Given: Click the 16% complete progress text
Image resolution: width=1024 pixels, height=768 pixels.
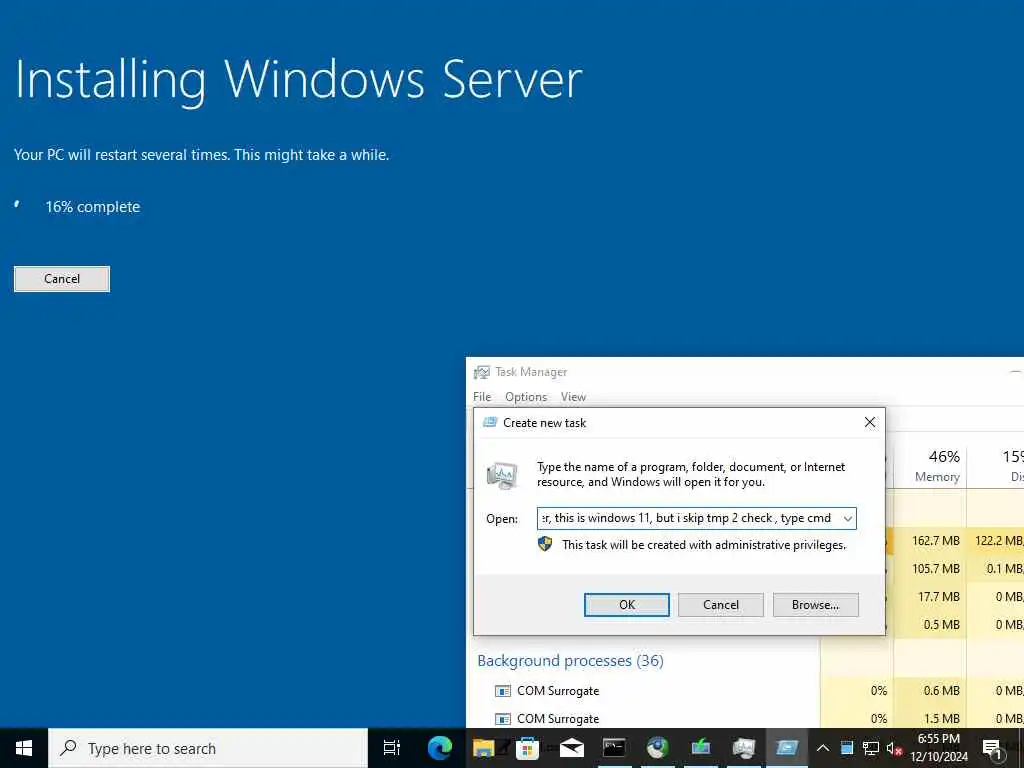Looking at the screenshot, I should pyautogui.click(x=93, y=207).
